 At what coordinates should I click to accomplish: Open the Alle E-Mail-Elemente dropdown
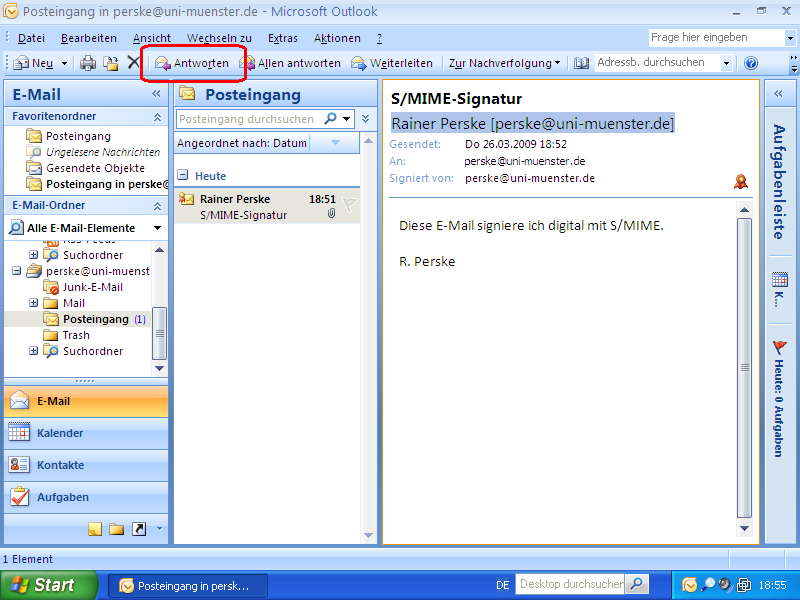157,228
